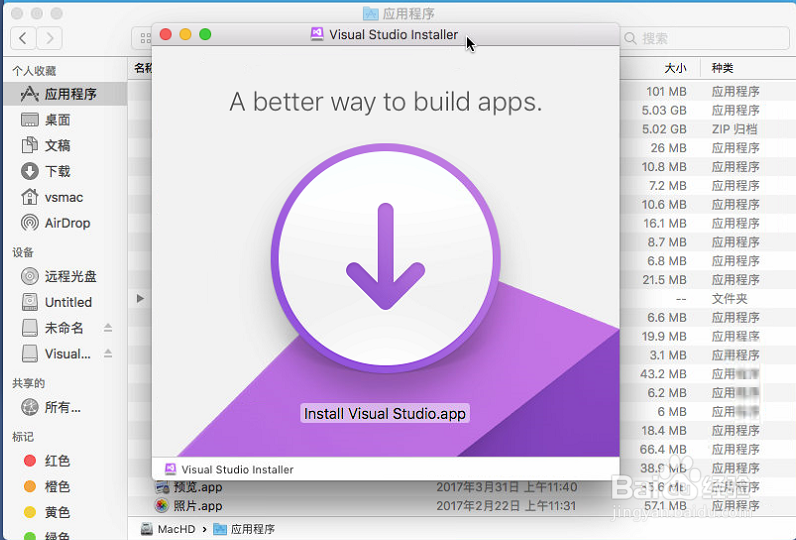796x540 pixels.
Task: Click Finder icon view button
Action: [145, 38]
